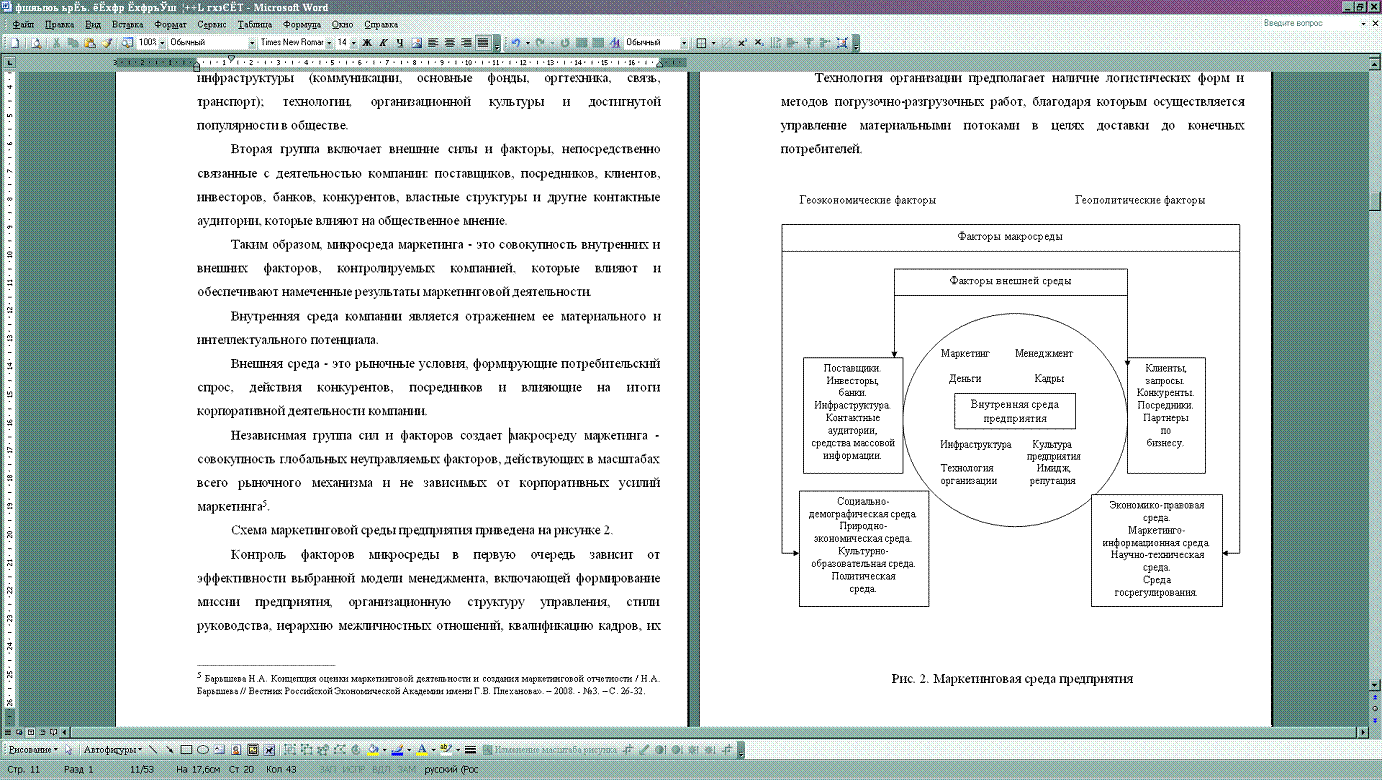Select the Format Painter brush icon

107,43
